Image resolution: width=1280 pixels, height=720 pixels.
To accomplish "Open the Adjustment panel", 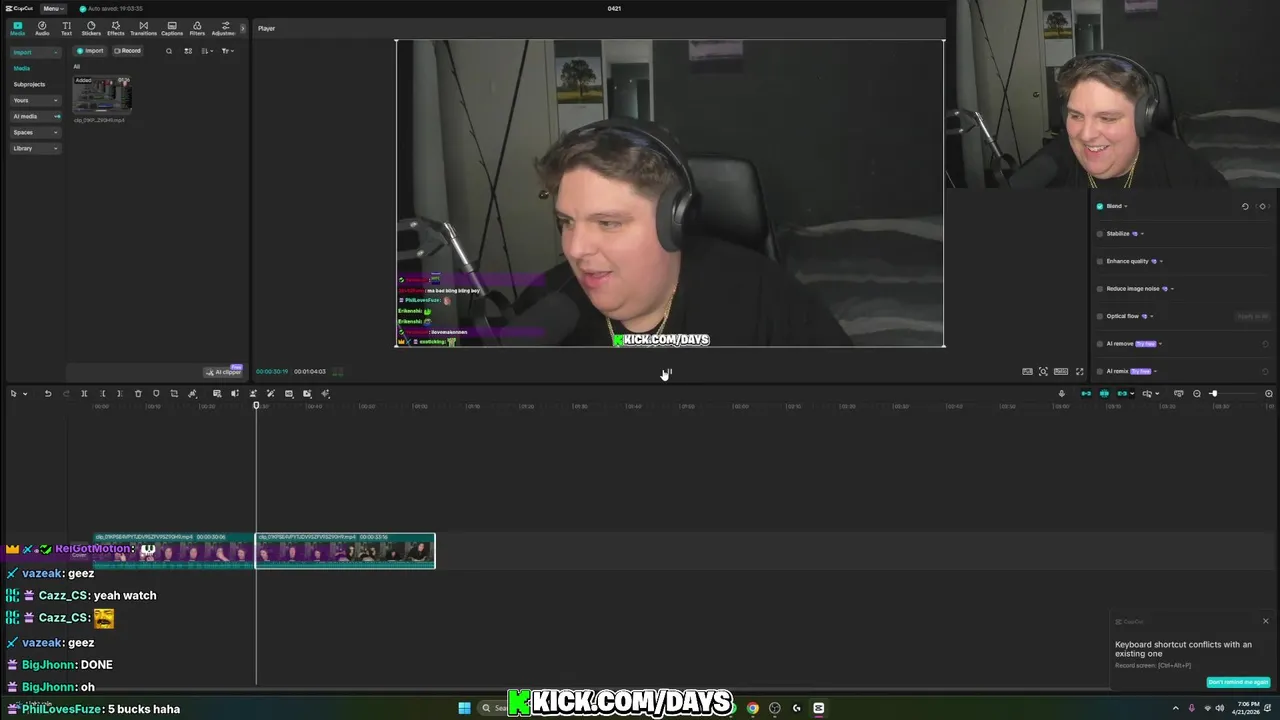I will (224, 28).
